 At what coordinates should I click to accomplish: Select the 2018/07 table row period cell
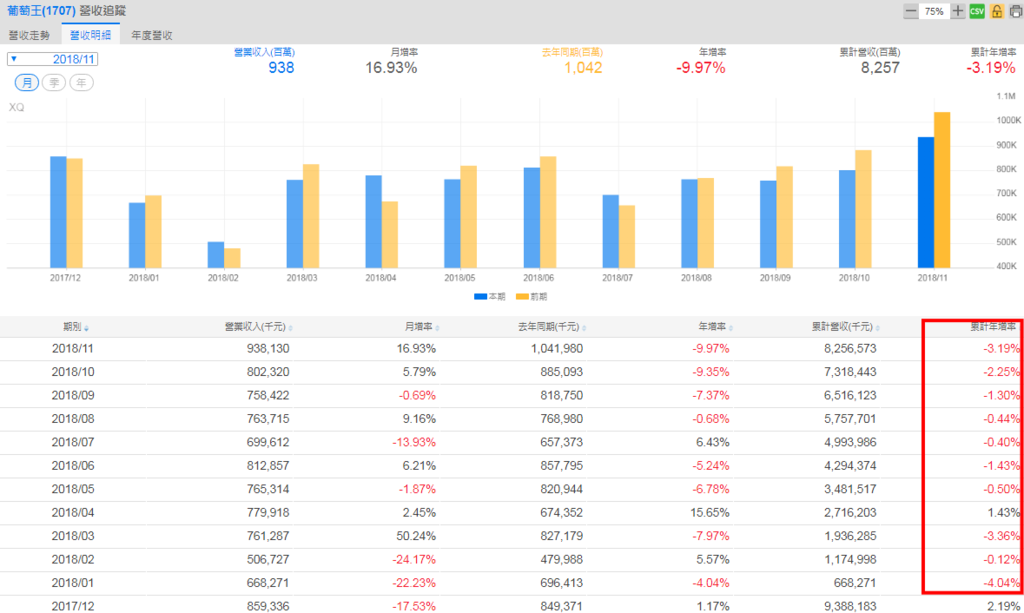point(72,443)
